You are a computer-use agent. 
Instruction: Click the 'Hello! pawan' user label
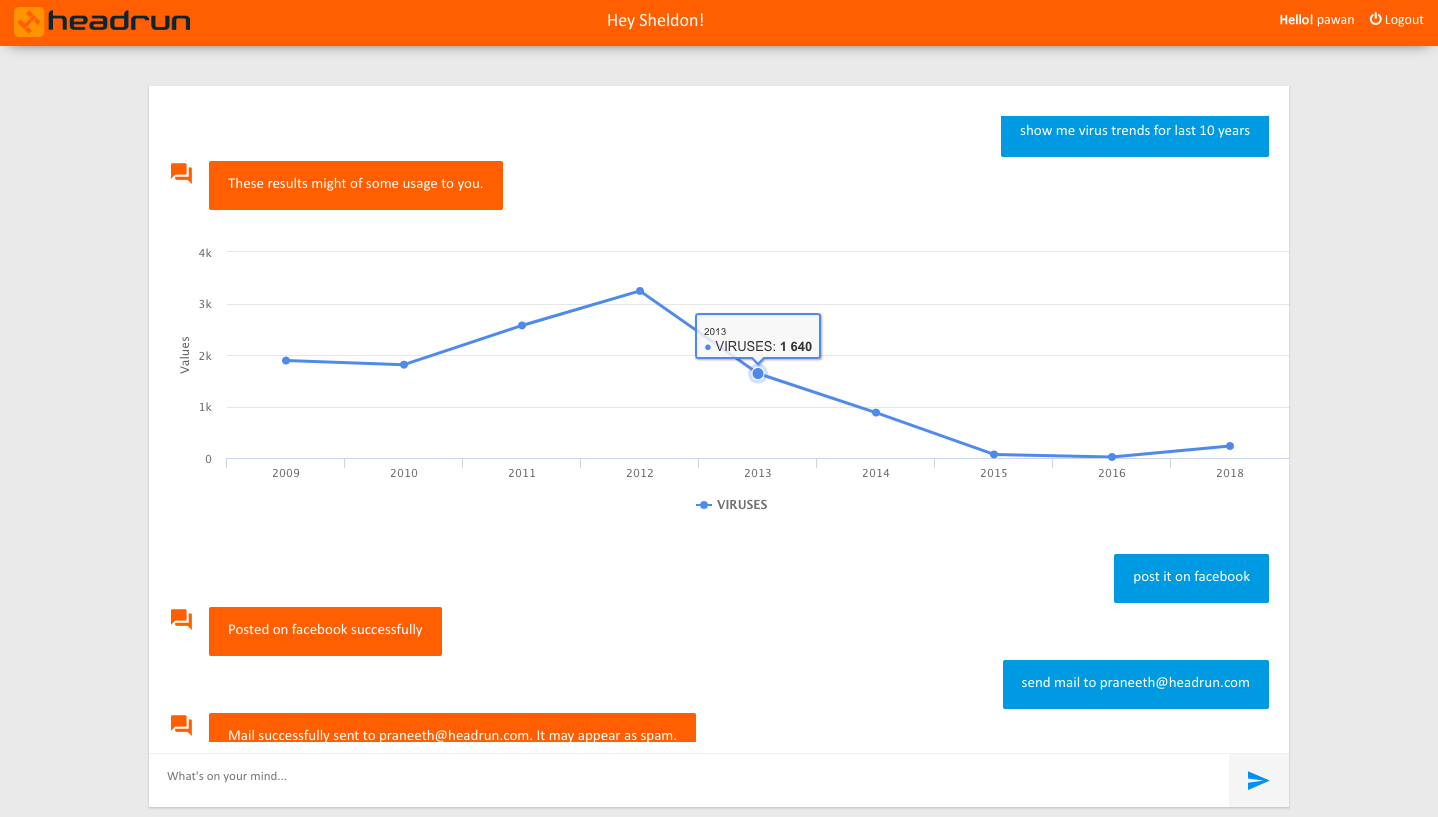point(1317,19)
